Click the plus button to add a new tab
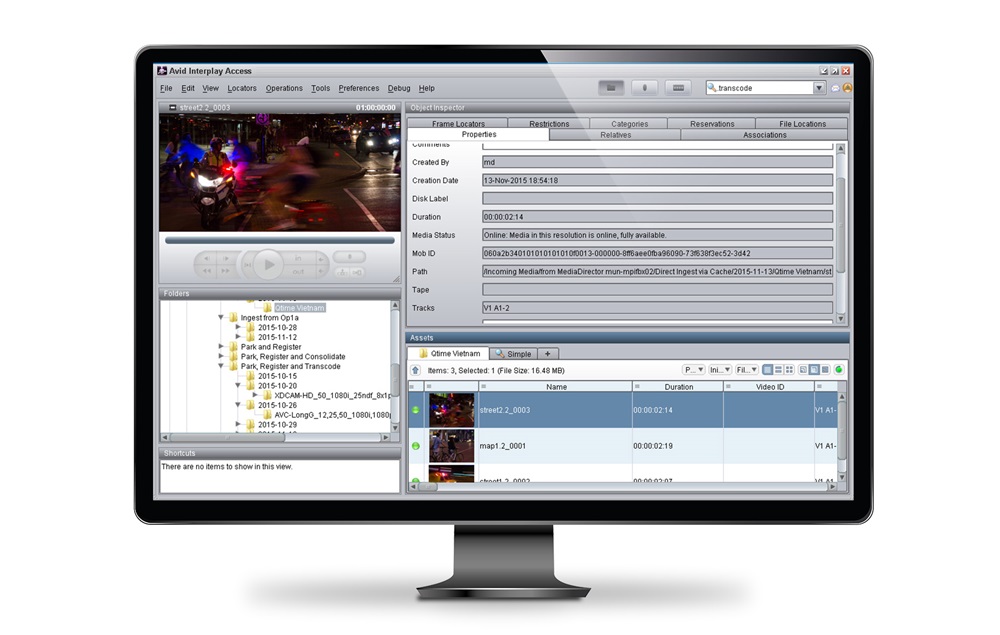 point(548,353)
